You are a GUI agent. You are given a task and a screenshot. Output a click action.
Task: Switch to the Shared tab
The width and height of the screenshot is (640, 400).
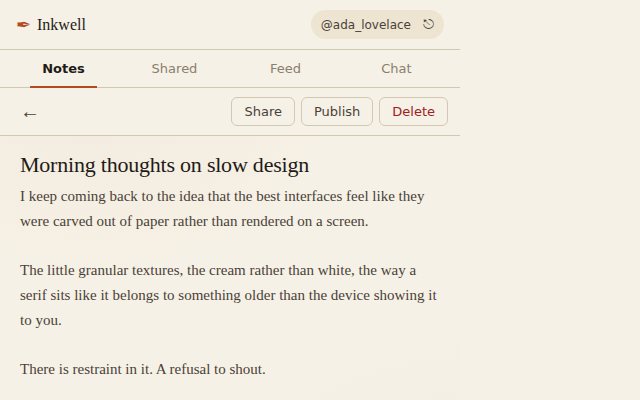pos(174,69)
